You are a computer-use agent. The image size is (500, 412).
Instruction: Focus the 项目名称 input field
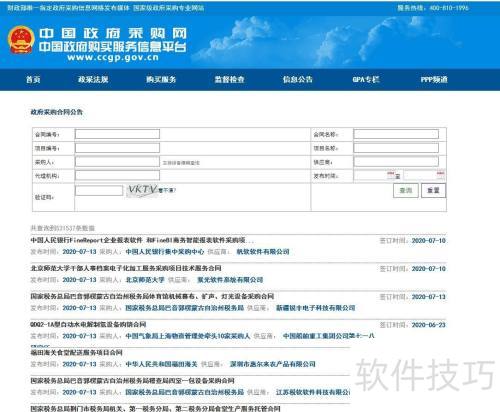coord(396,148)
